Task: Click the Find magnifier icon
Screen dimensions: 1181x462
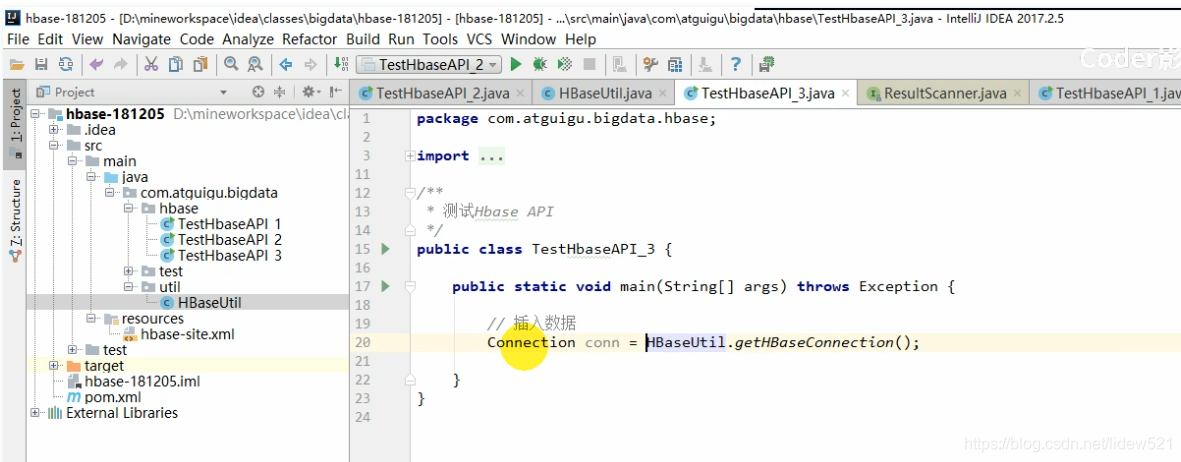Action: [x=231, y=65]
